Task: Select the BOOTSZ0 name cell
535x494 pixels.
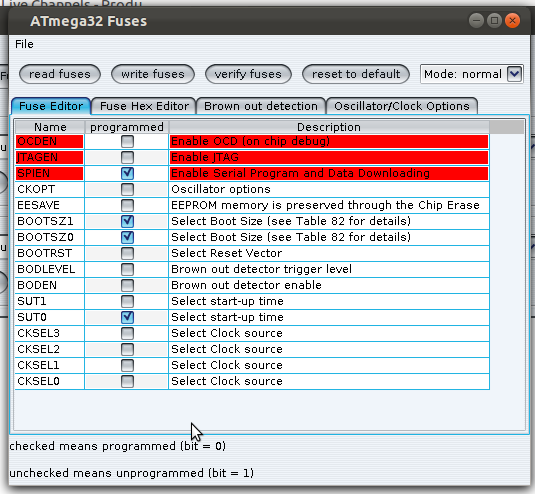Action: coord(49,237)
